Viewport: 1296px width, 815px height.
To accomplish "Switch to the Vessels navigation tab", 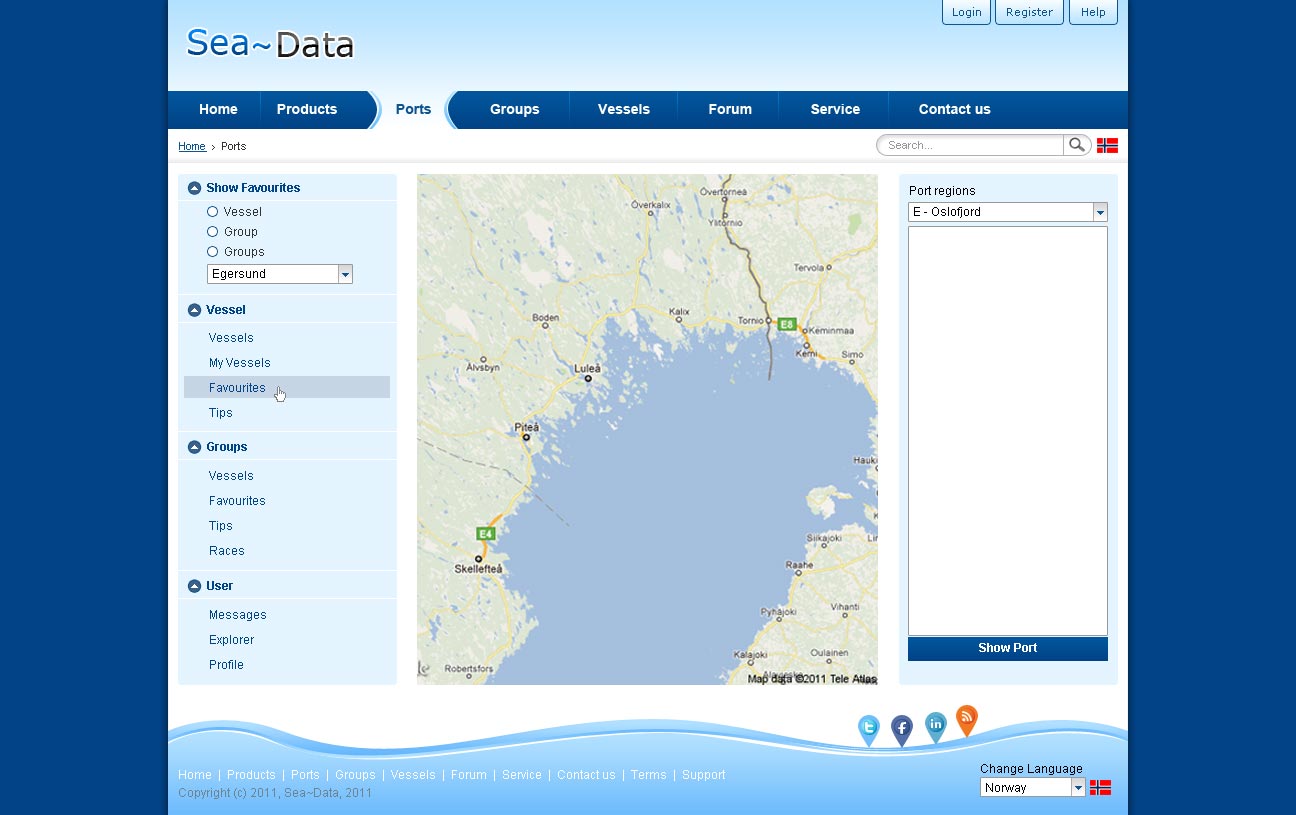I will tap(623, 109).
